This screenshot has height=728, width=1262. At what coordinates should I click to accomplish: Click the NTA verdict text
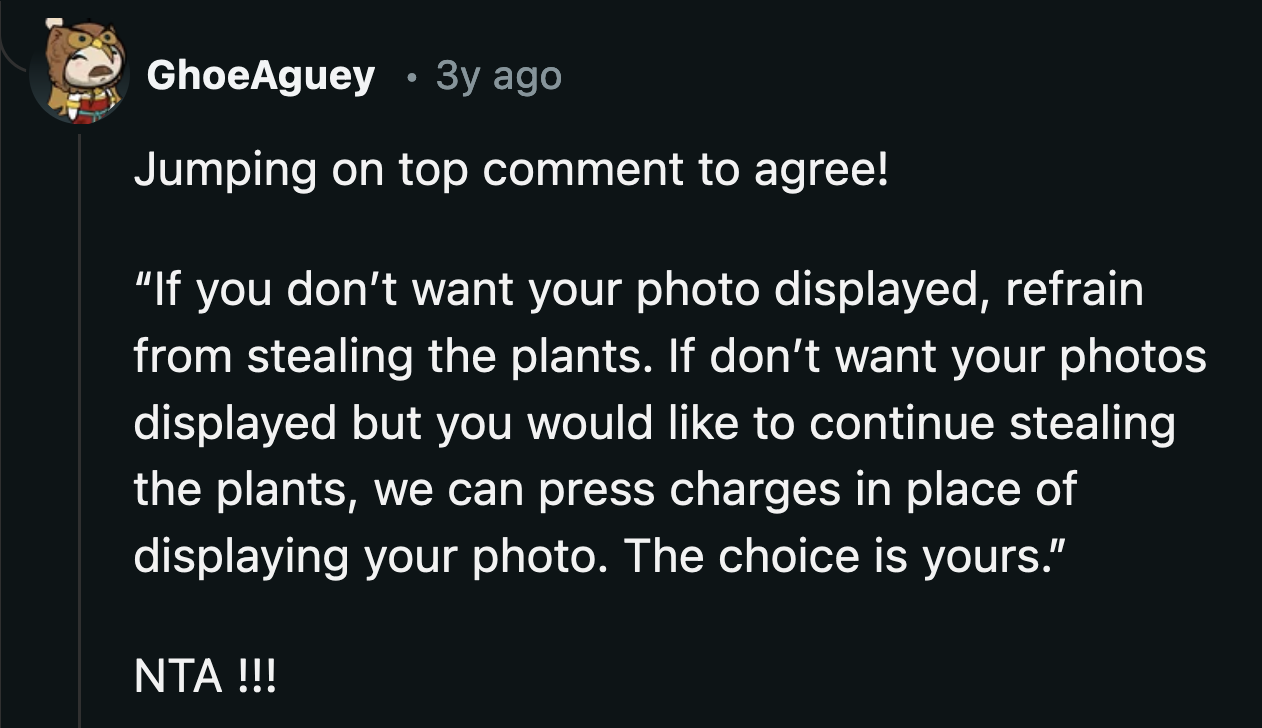point(177,676)
